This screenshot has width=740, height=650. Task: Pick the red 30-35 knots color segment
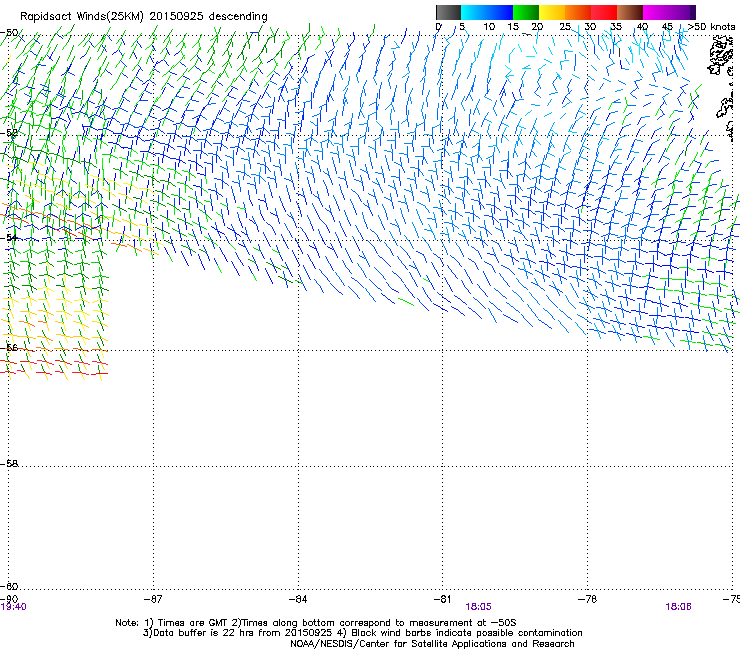coord(604,12)
